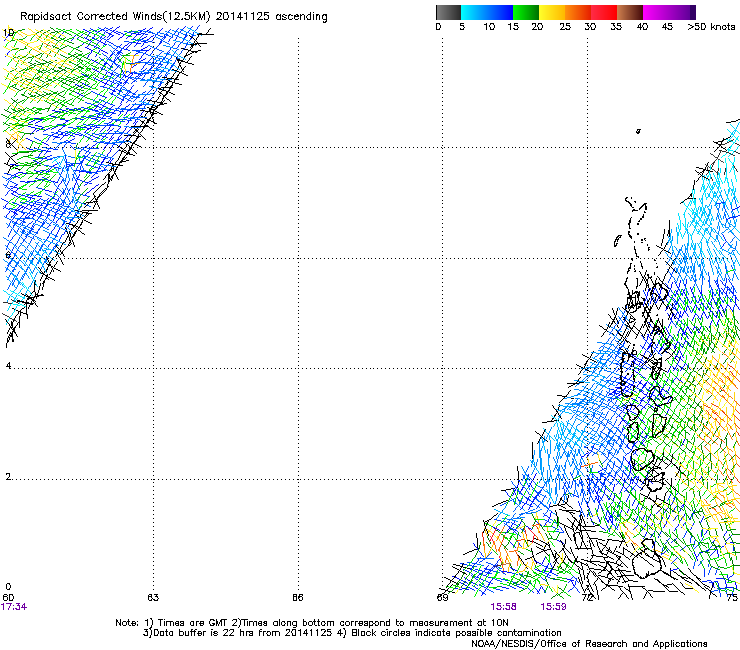
Task: Click the magenta 40-45 knots legend segment
Action: tap(656, 12)
